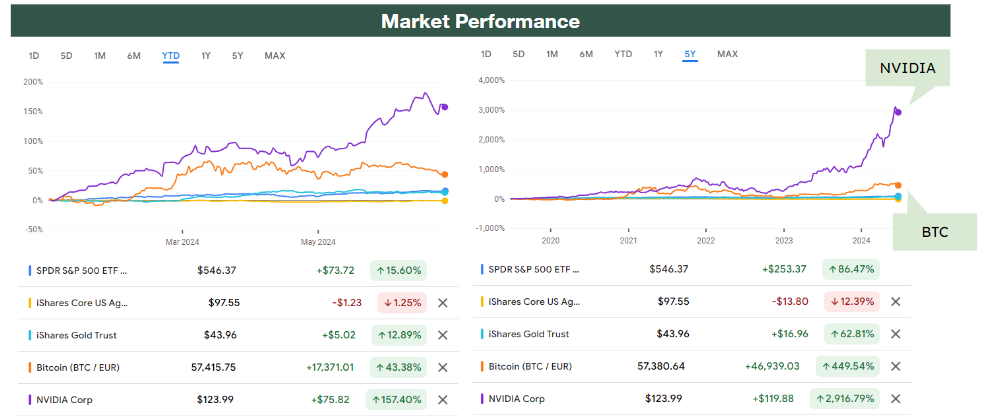This screenshot has height=420, width=990.
Task: Remove iShares Core US Ag from right chart
Action: (x=895, y=301)
